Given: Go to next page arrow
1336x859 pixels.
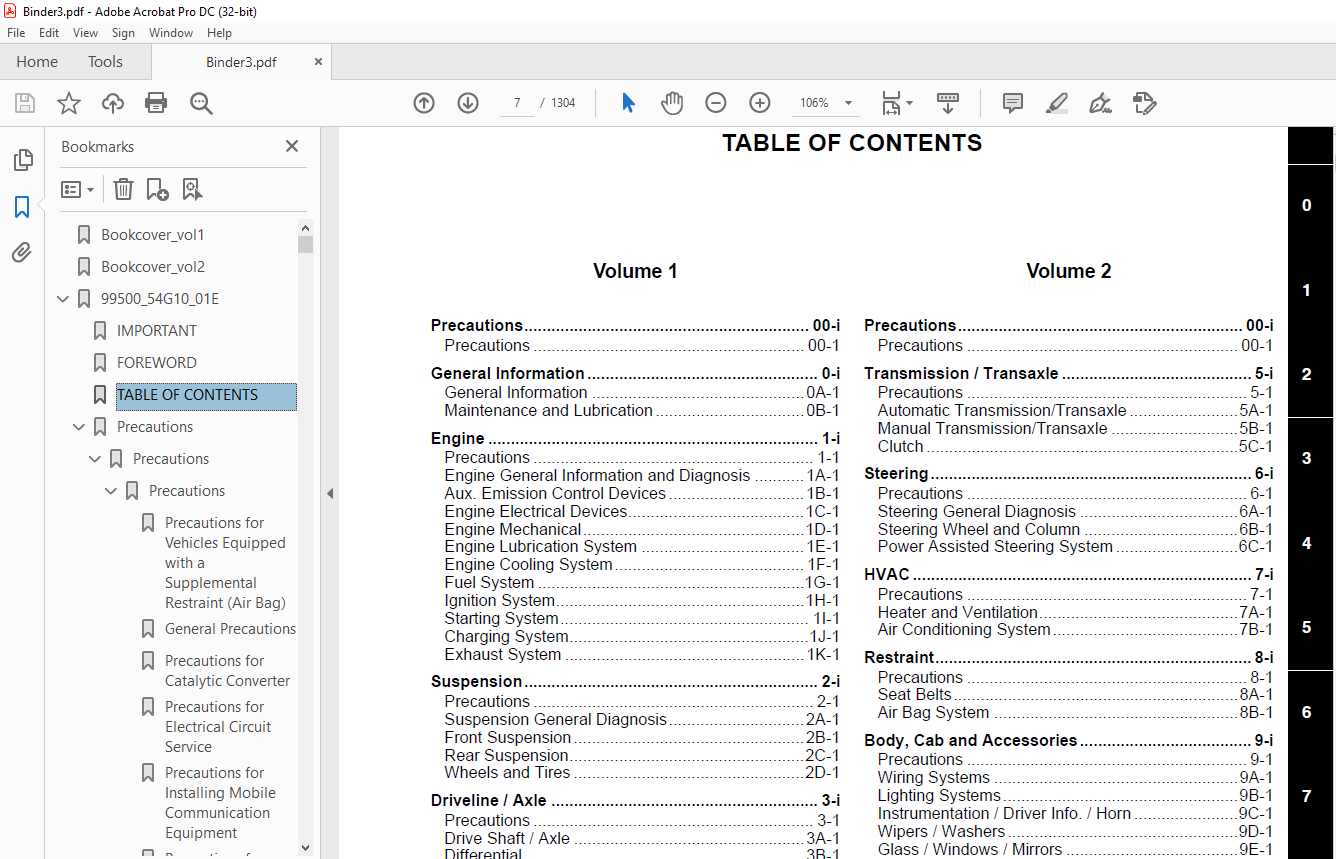Looking at the screenshot, I should (468, 103).
